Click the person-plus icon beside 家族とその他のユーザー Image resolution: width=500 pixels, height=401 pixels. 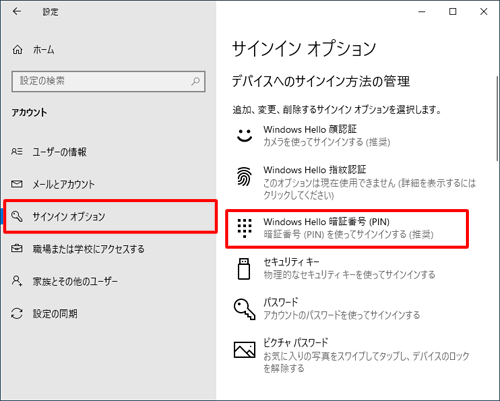point(17,281)
